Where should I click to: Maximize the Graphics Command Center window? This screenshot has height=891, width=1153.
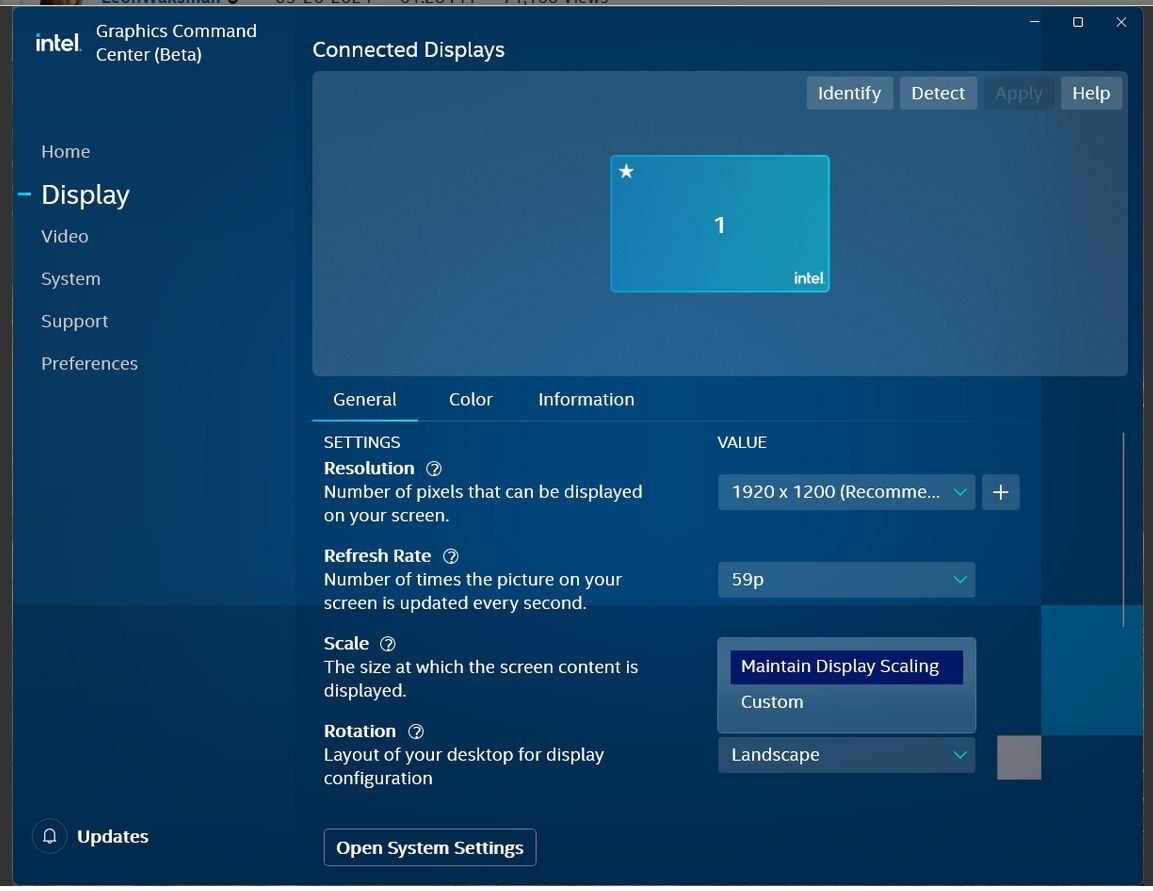(x=1078, y=22)
